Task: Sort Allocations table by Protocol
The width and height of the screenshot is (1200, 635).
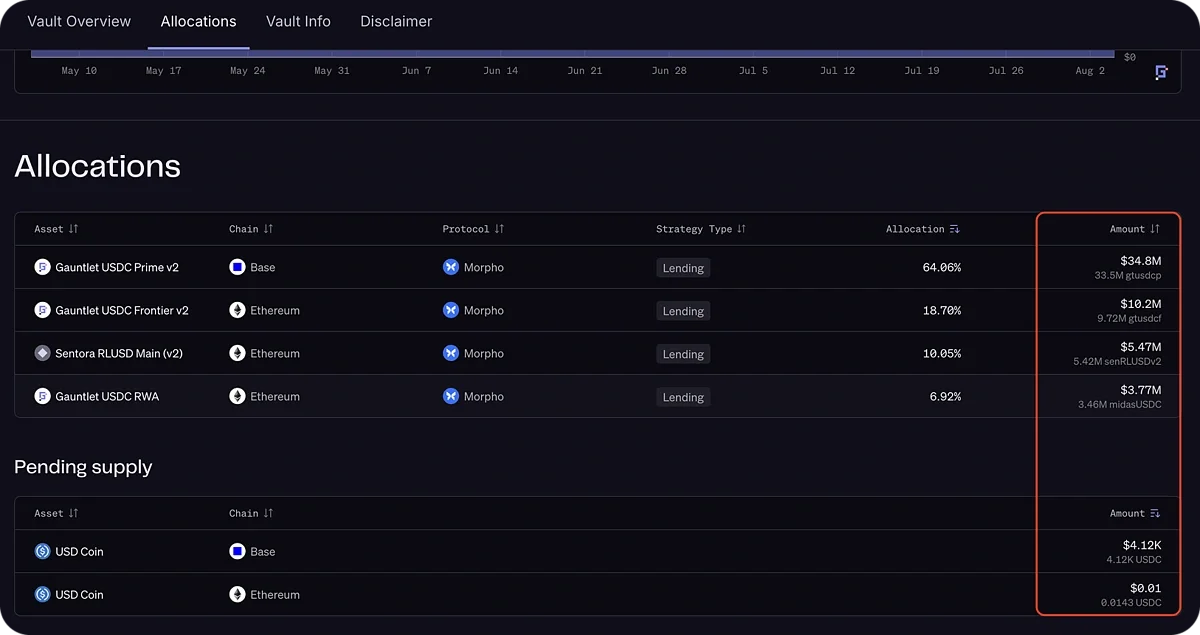Action: point(473,229)
